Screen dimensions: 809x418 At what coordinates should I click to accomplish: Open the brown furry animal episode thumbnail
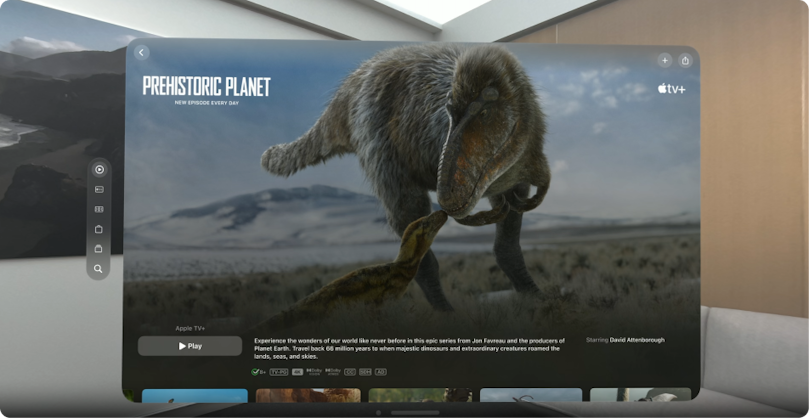point(308,395)
